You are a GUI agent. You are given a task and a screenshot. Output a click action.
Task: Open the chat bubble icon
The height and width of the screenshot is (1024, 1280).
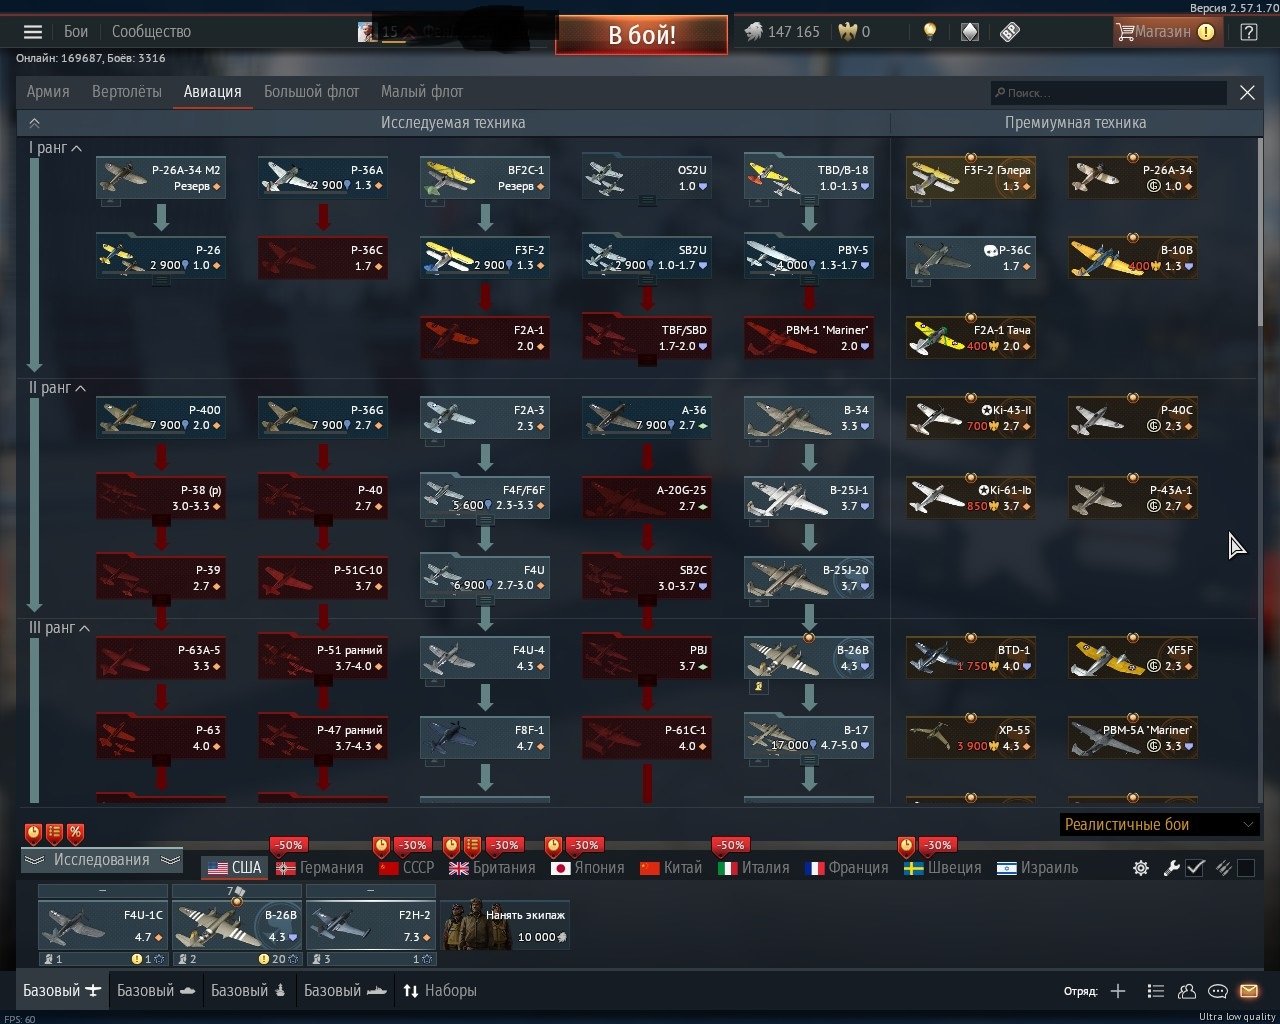tap(1218, 991)
